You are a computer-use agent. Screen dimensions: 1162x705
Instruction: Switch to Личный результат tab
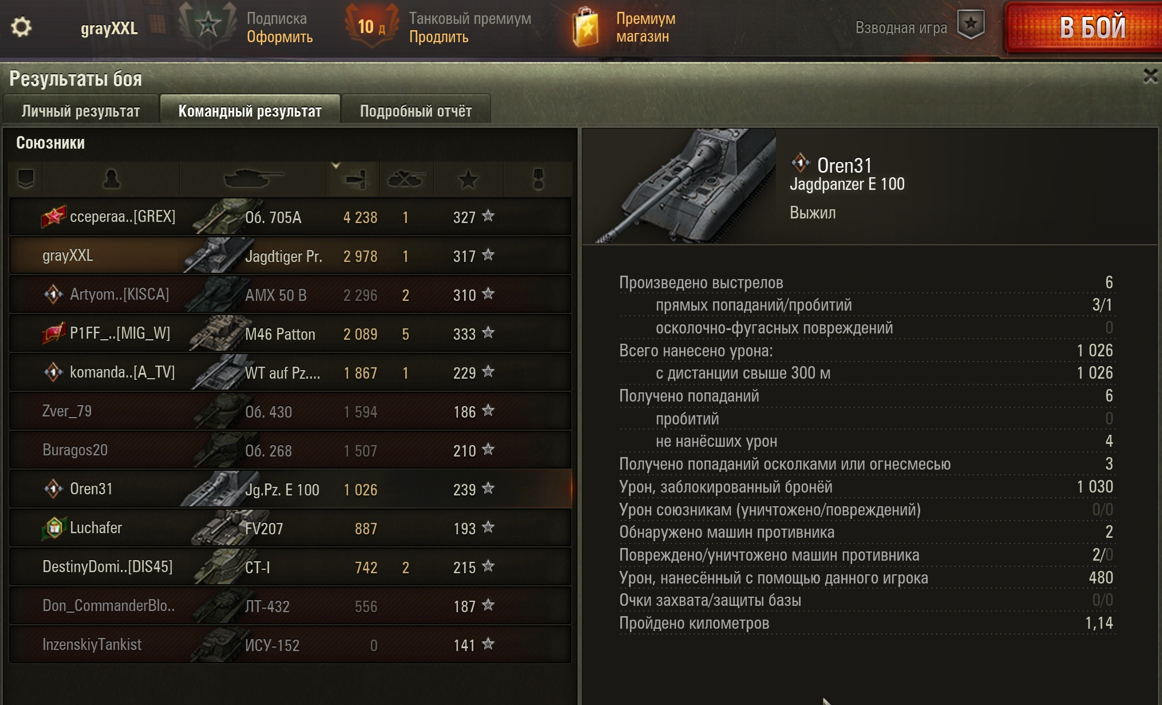[80, 110]
